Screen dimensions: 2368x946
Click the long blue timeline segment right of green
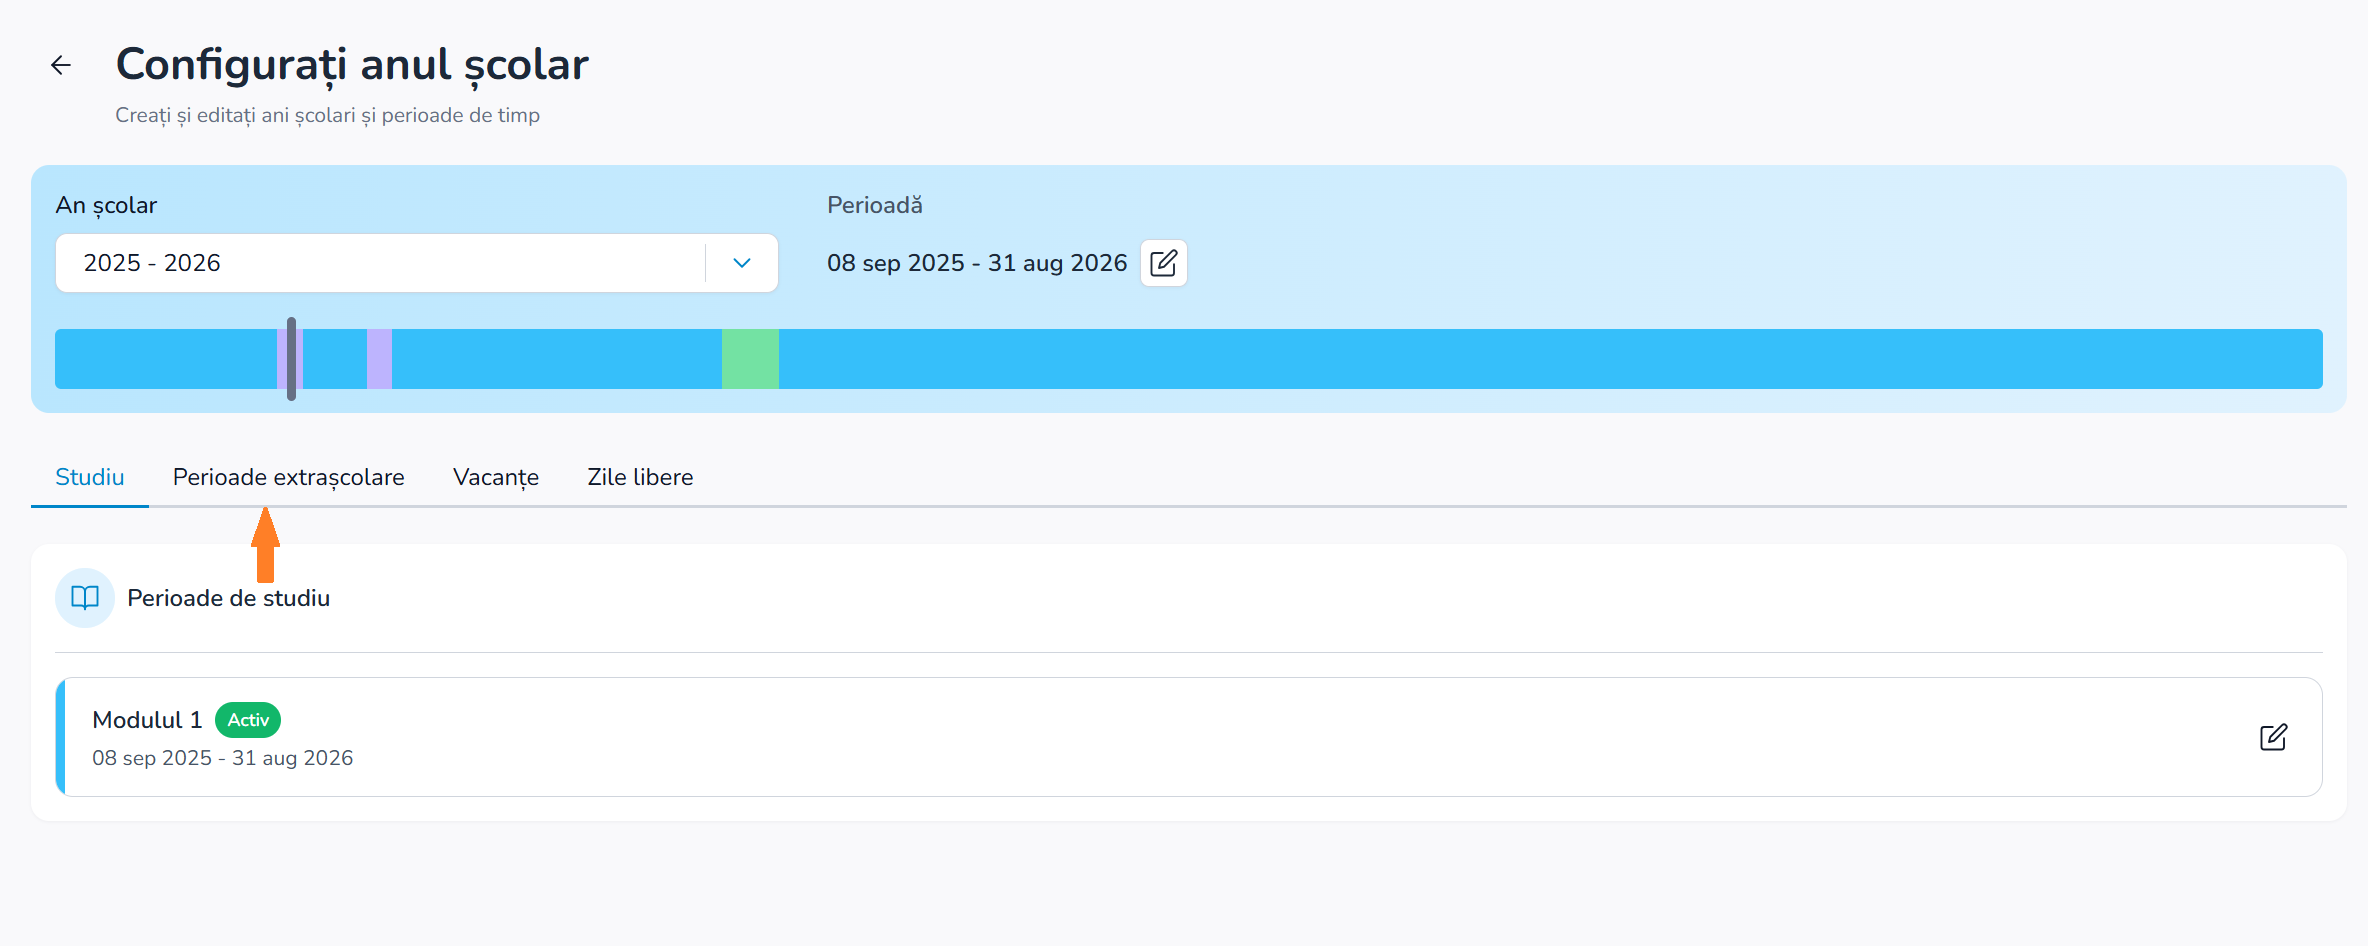coord(1550,359)
